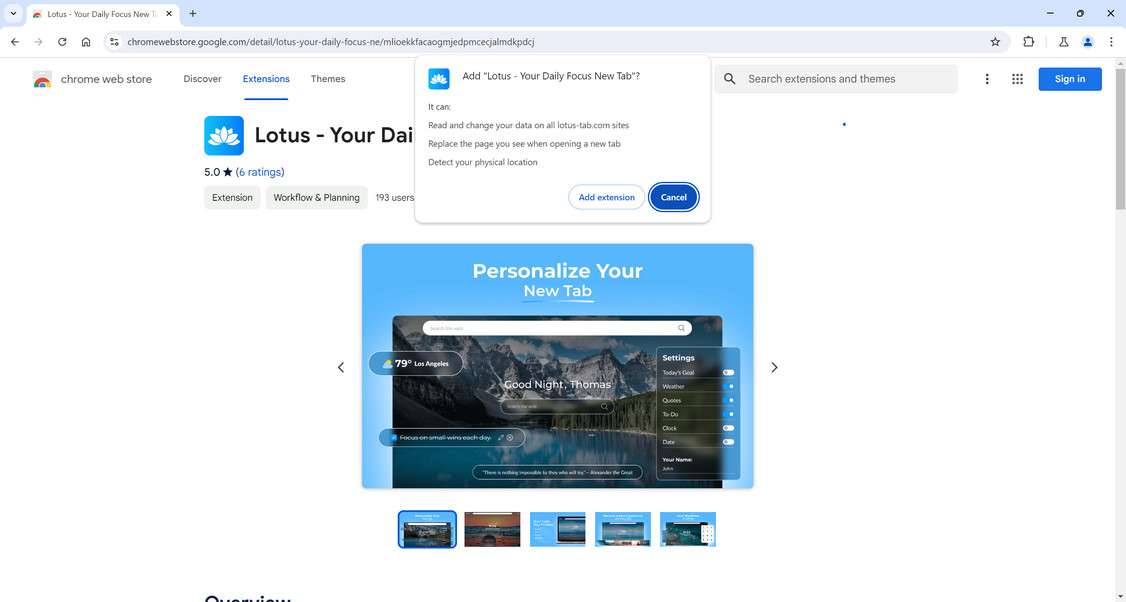Open Chrome's three-dot menu

point(1111,42)
